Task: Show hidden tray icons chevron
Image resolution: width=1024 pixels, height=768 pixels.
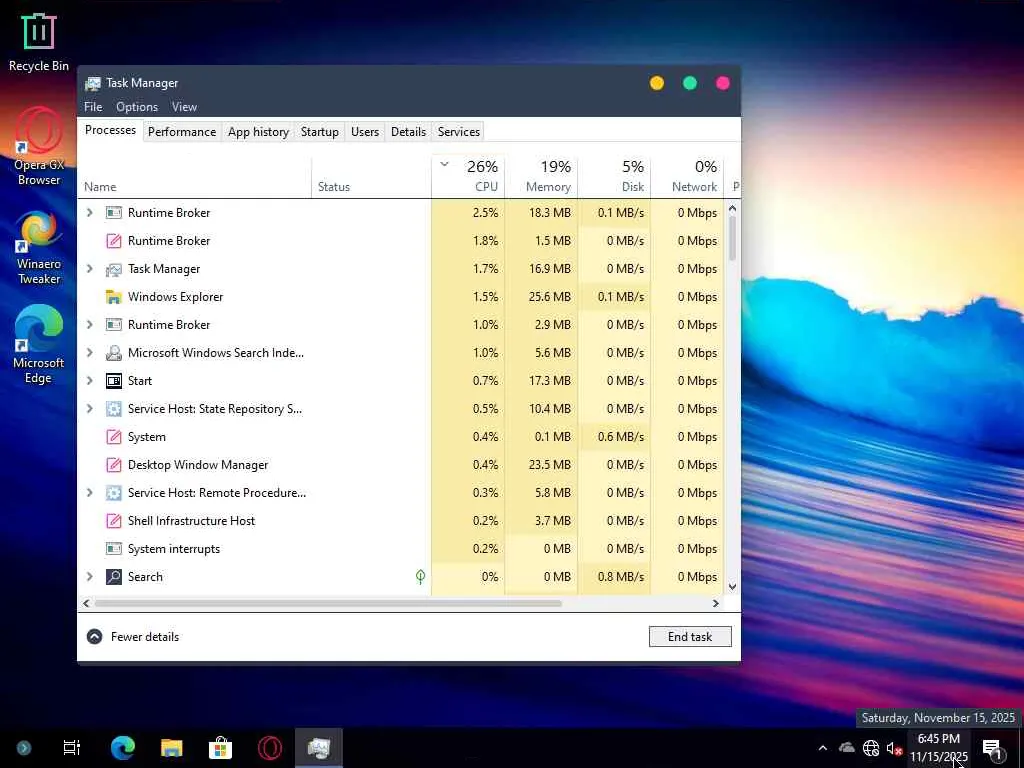Action: click(x=823, y=748)
